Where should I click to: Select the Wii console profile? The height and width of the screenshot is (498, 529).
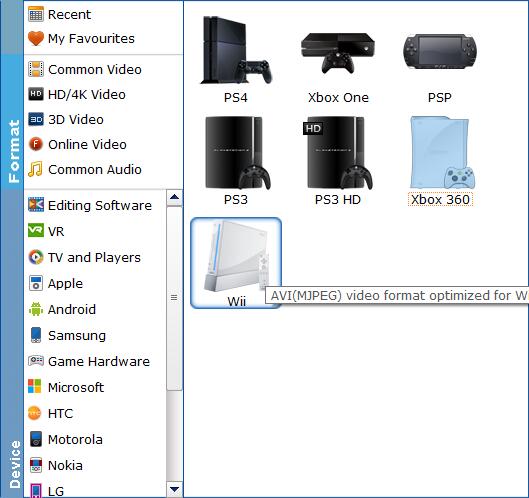[236, 263]
